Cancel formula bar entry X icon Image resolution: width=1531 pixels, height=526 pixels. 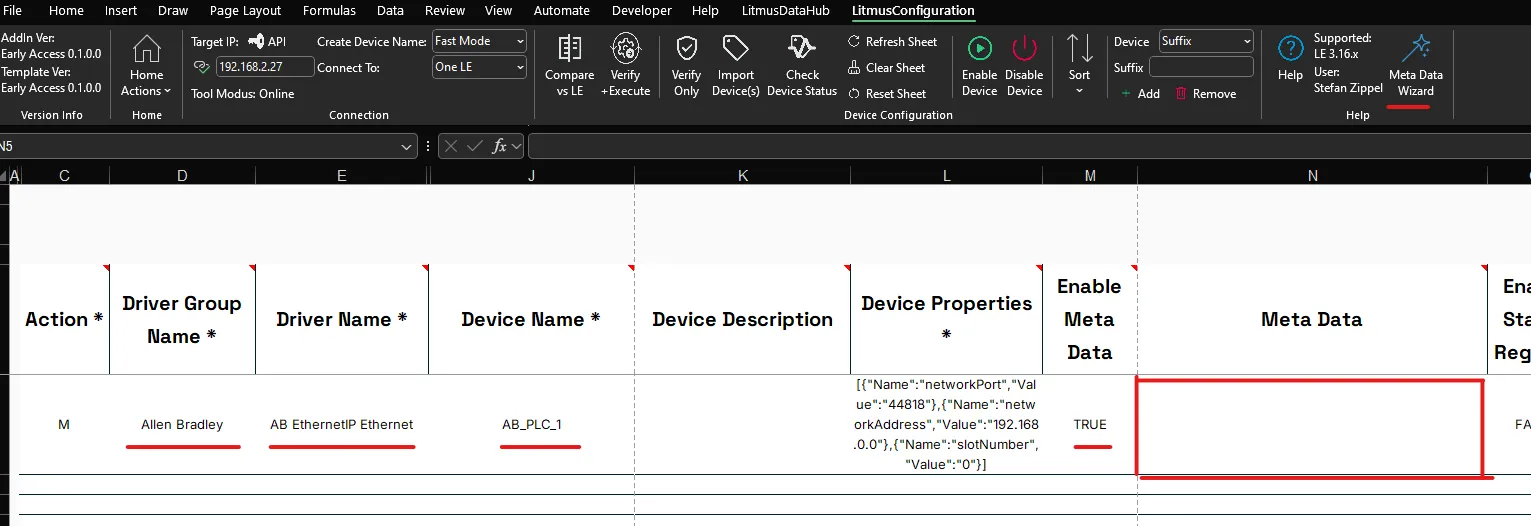point(451,146)
